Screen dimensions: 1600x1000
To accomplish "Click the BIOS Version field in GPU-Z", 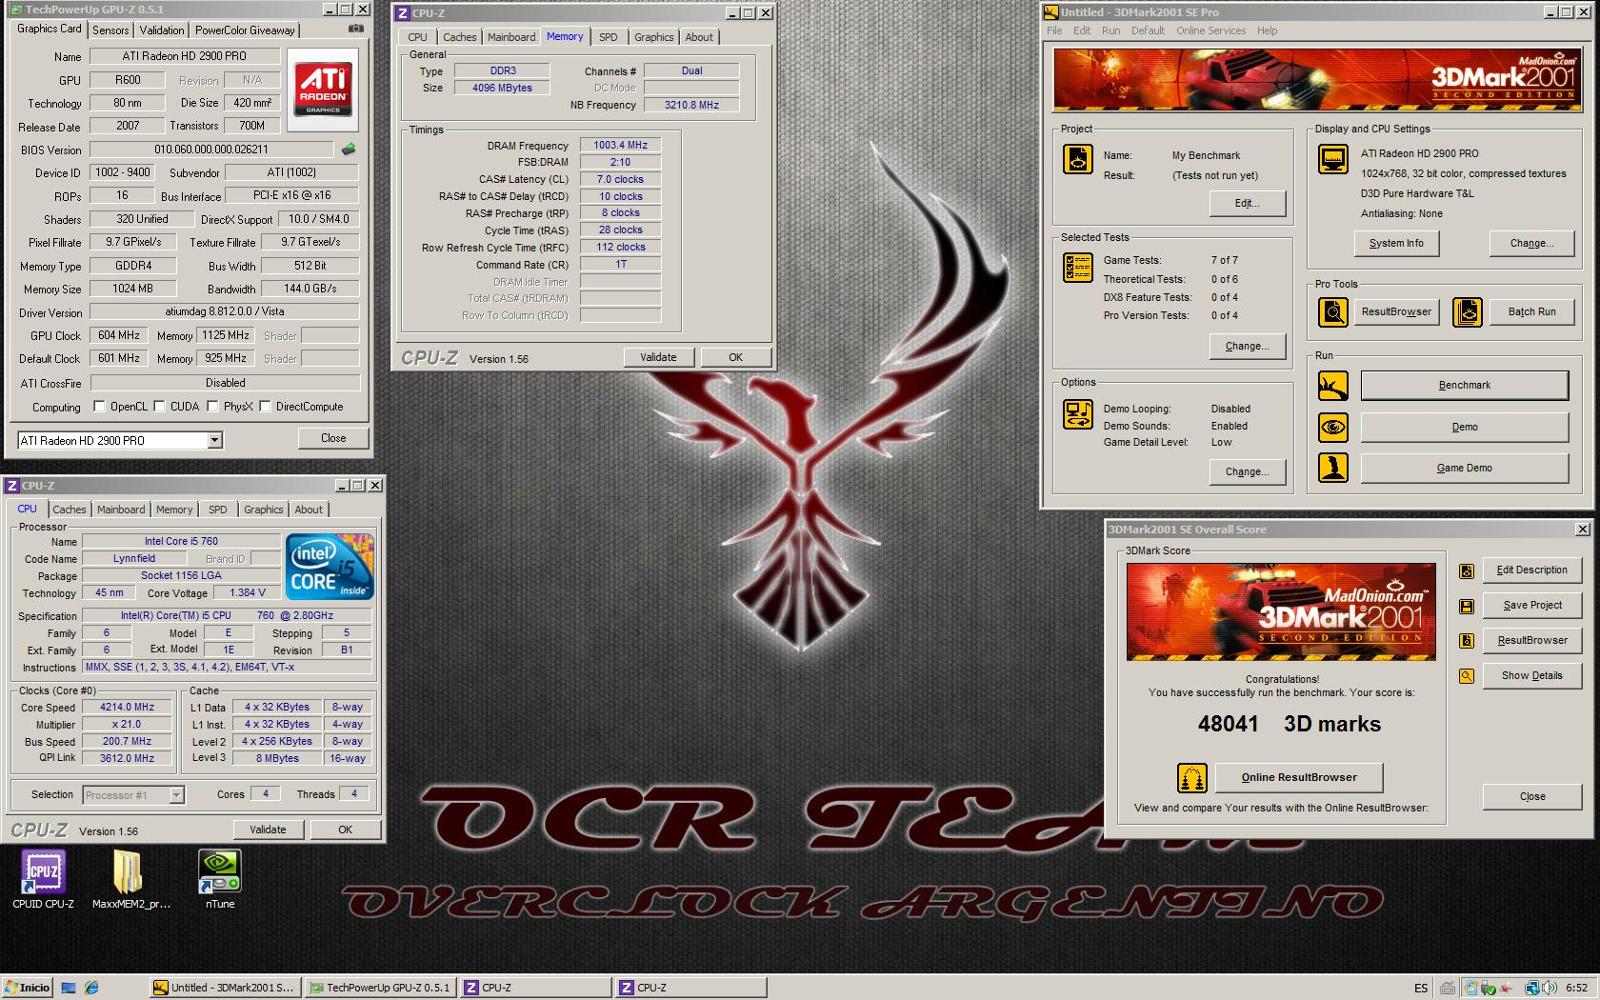I will click(x=212, y=149).
